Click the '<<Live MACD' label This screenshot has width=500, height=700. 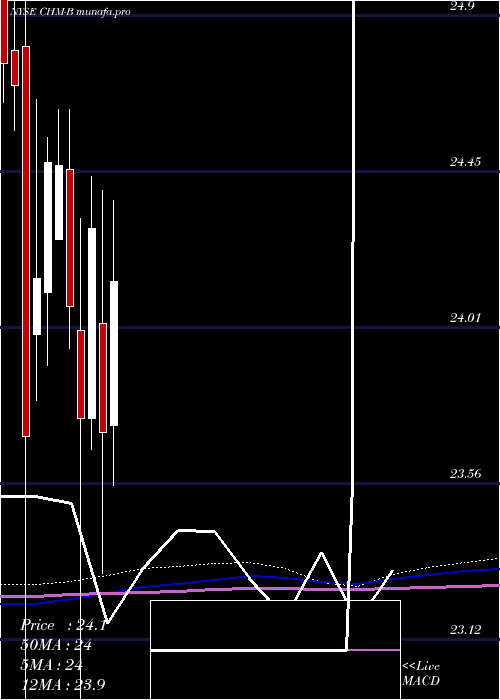click(x=421, y=674)
